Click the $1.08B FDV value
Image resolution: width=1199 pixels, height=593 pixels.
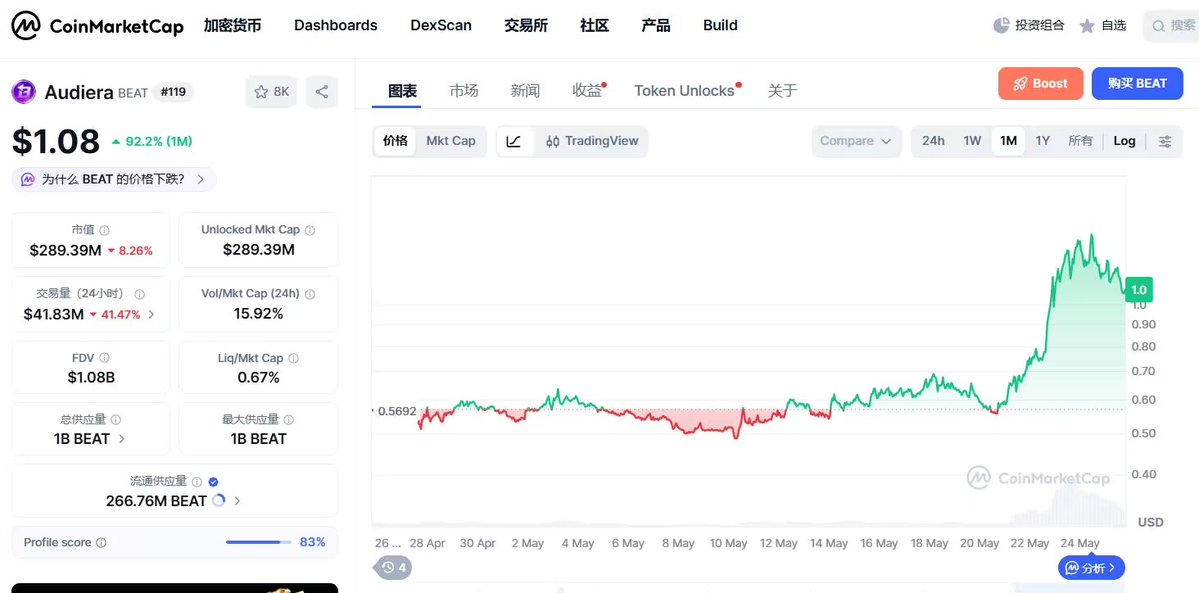pos(91,377)
